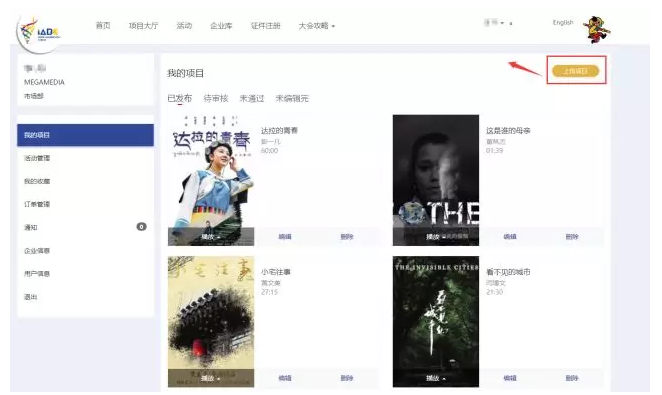The image size is (662, 395).
Task: Click 删除 for 达拉的青春
Action: pos(347,237)
